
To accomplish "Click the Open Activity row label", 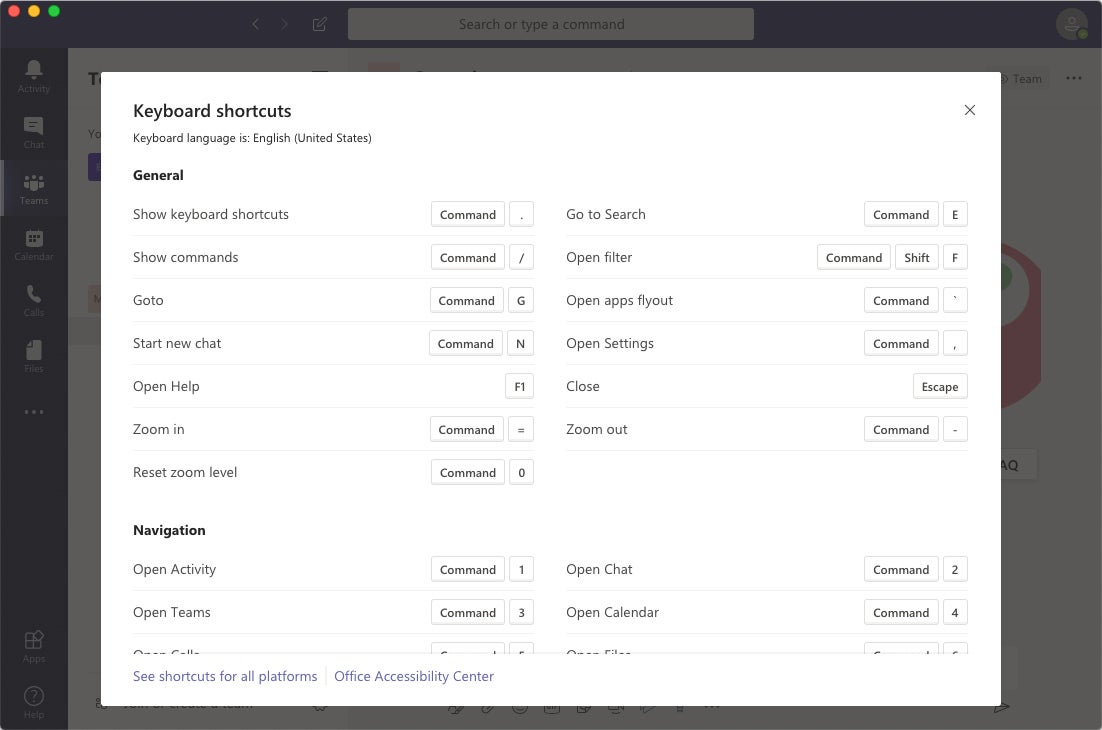I will 174,569.
